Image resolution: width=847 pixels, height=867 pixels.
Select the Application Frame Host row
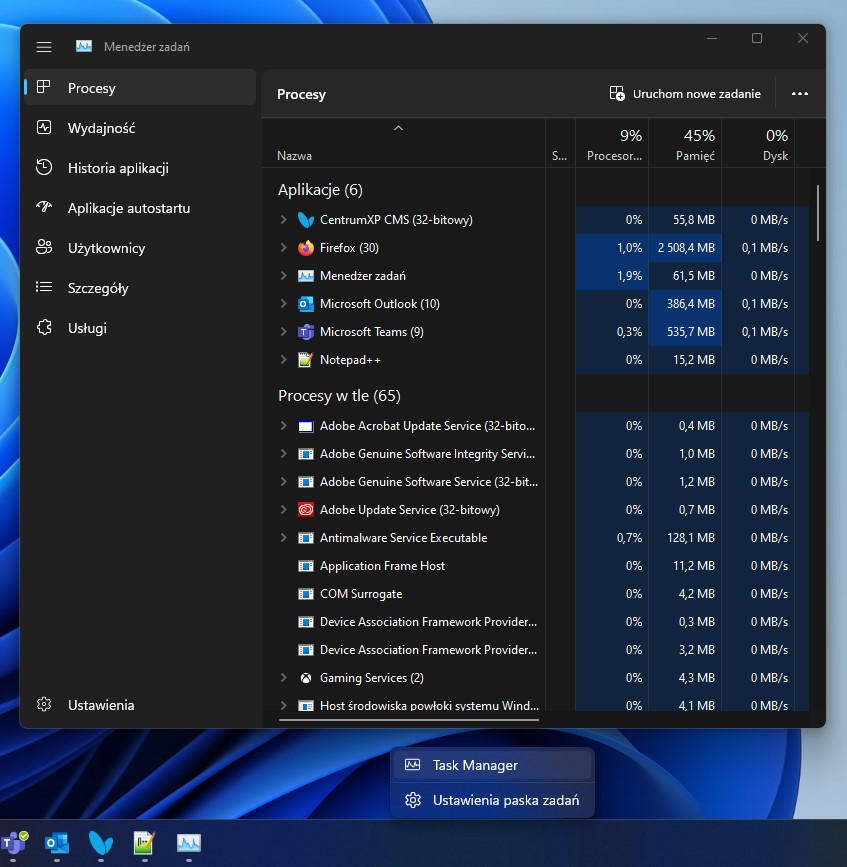click(x=535, y=566)
